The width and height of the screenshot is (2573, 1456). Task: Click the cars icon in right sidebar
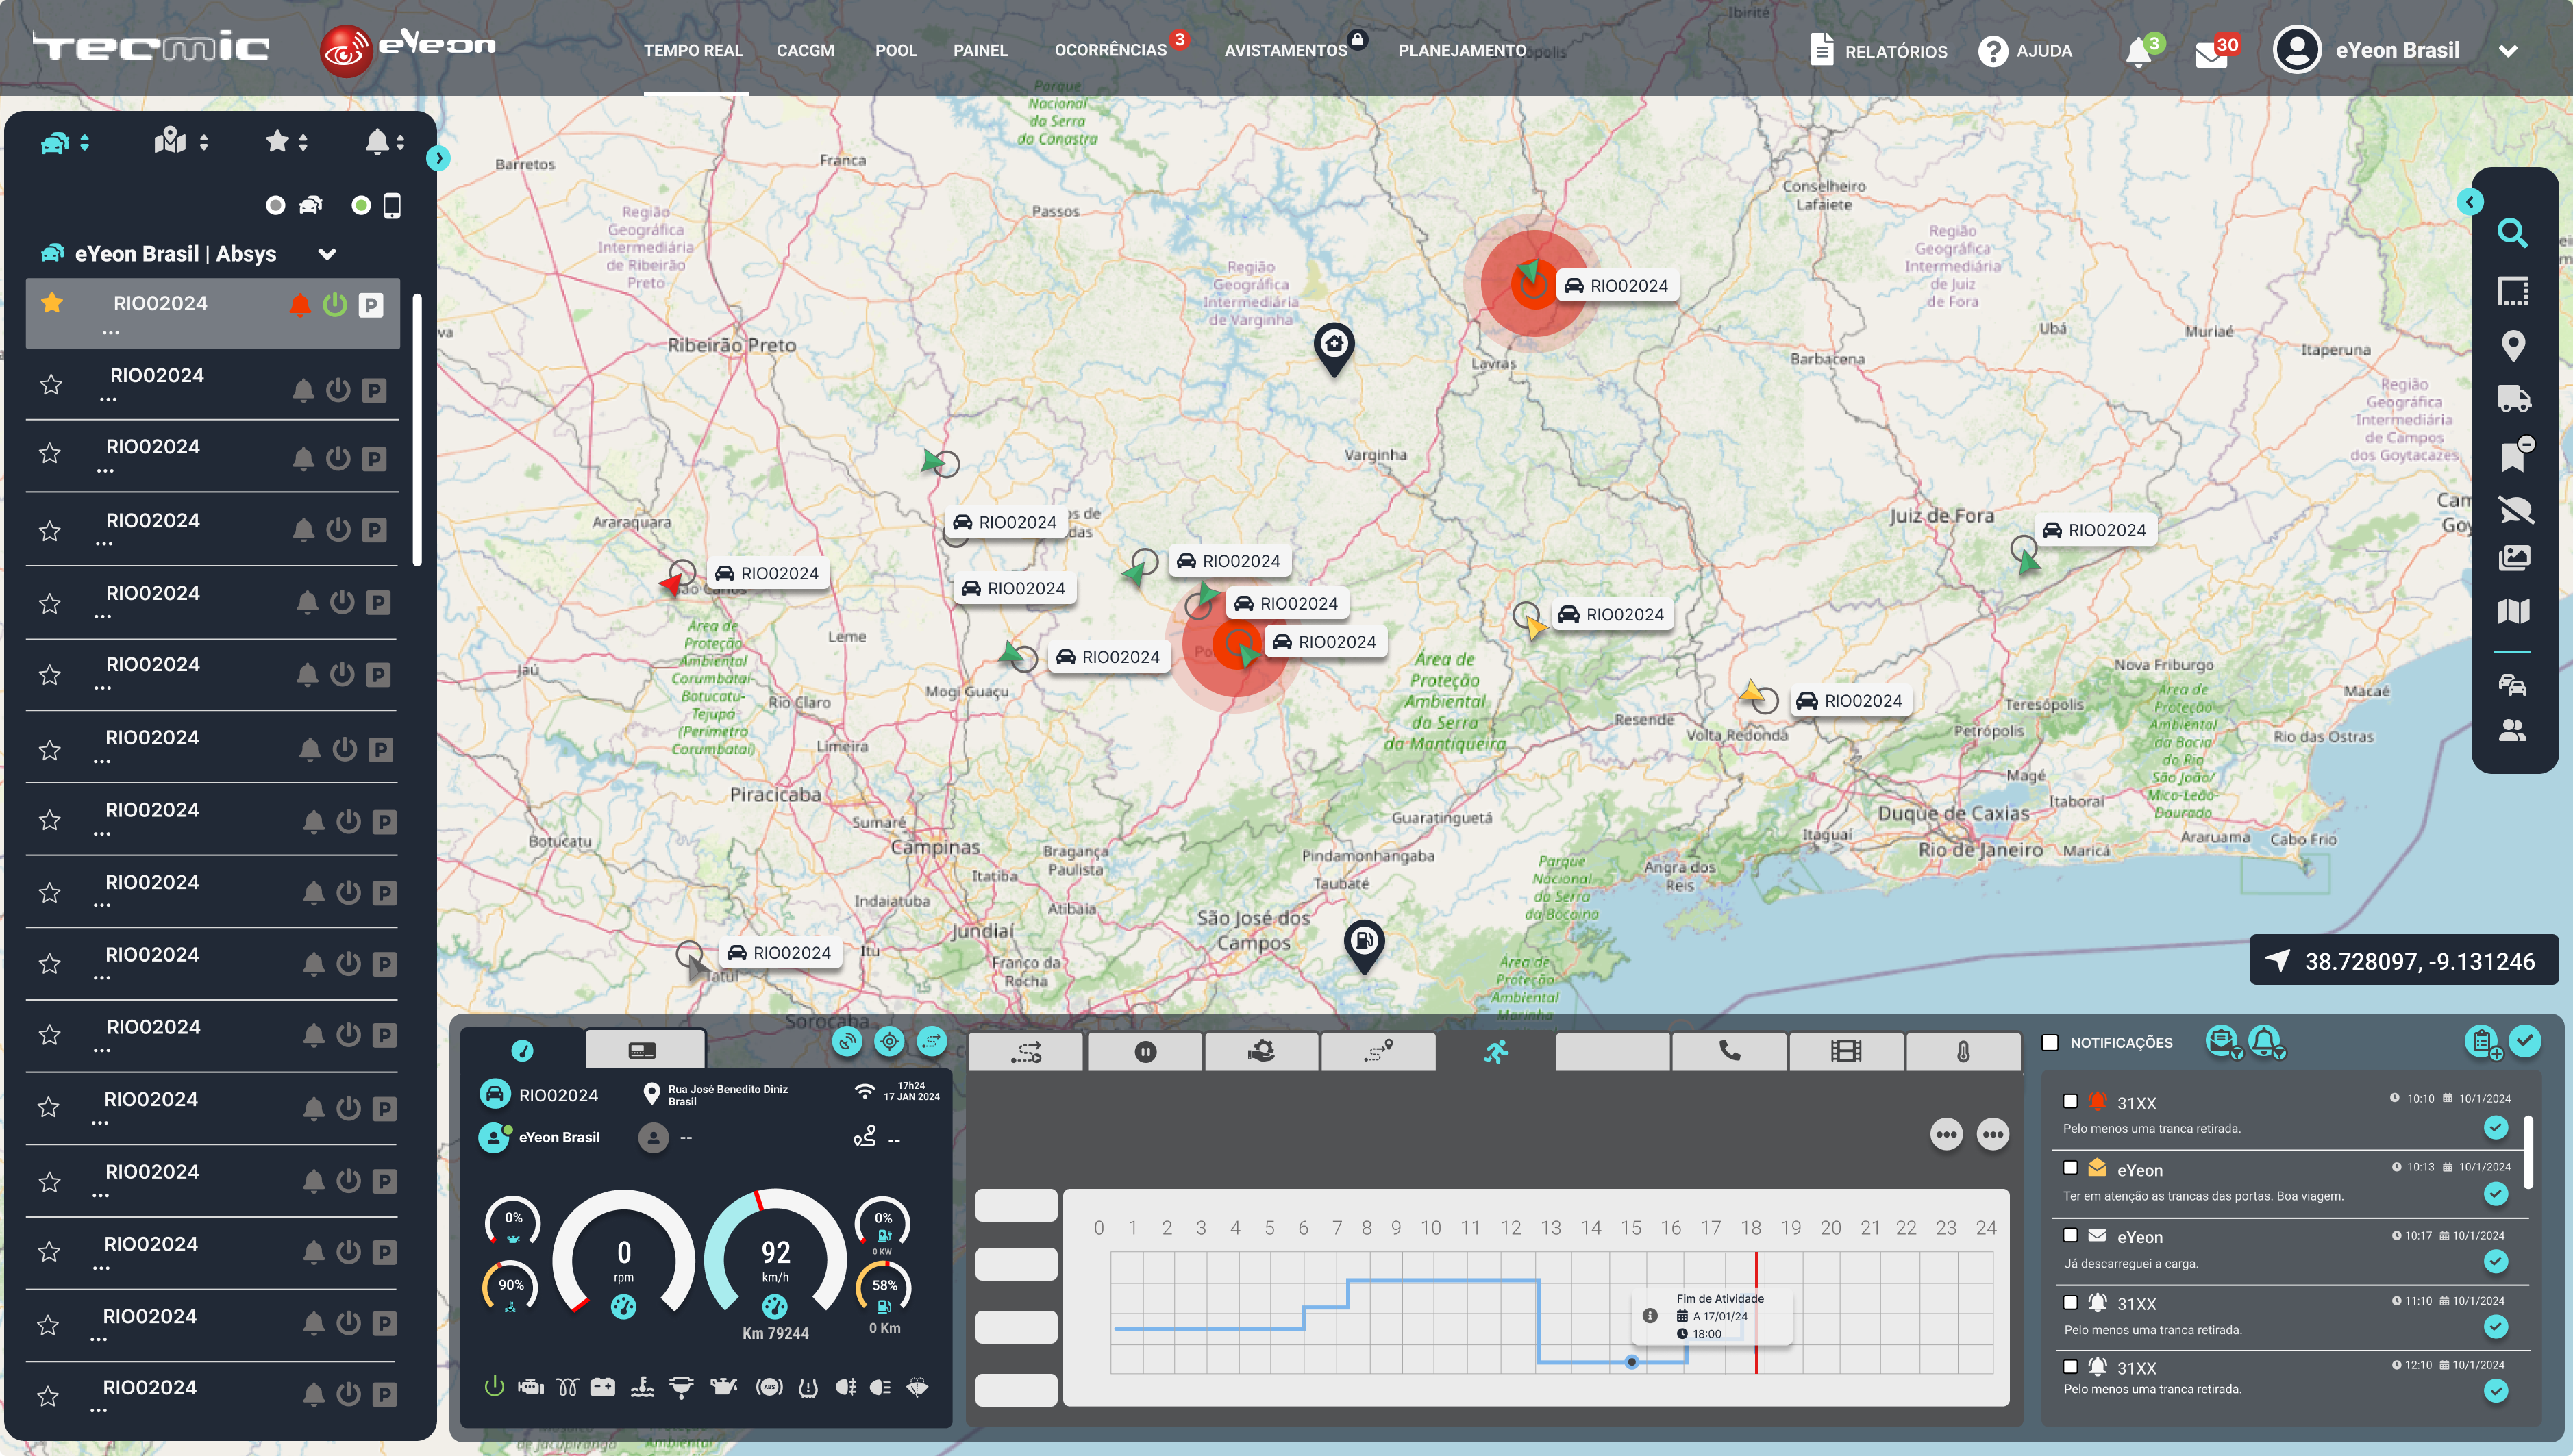tap(2512, 684)
